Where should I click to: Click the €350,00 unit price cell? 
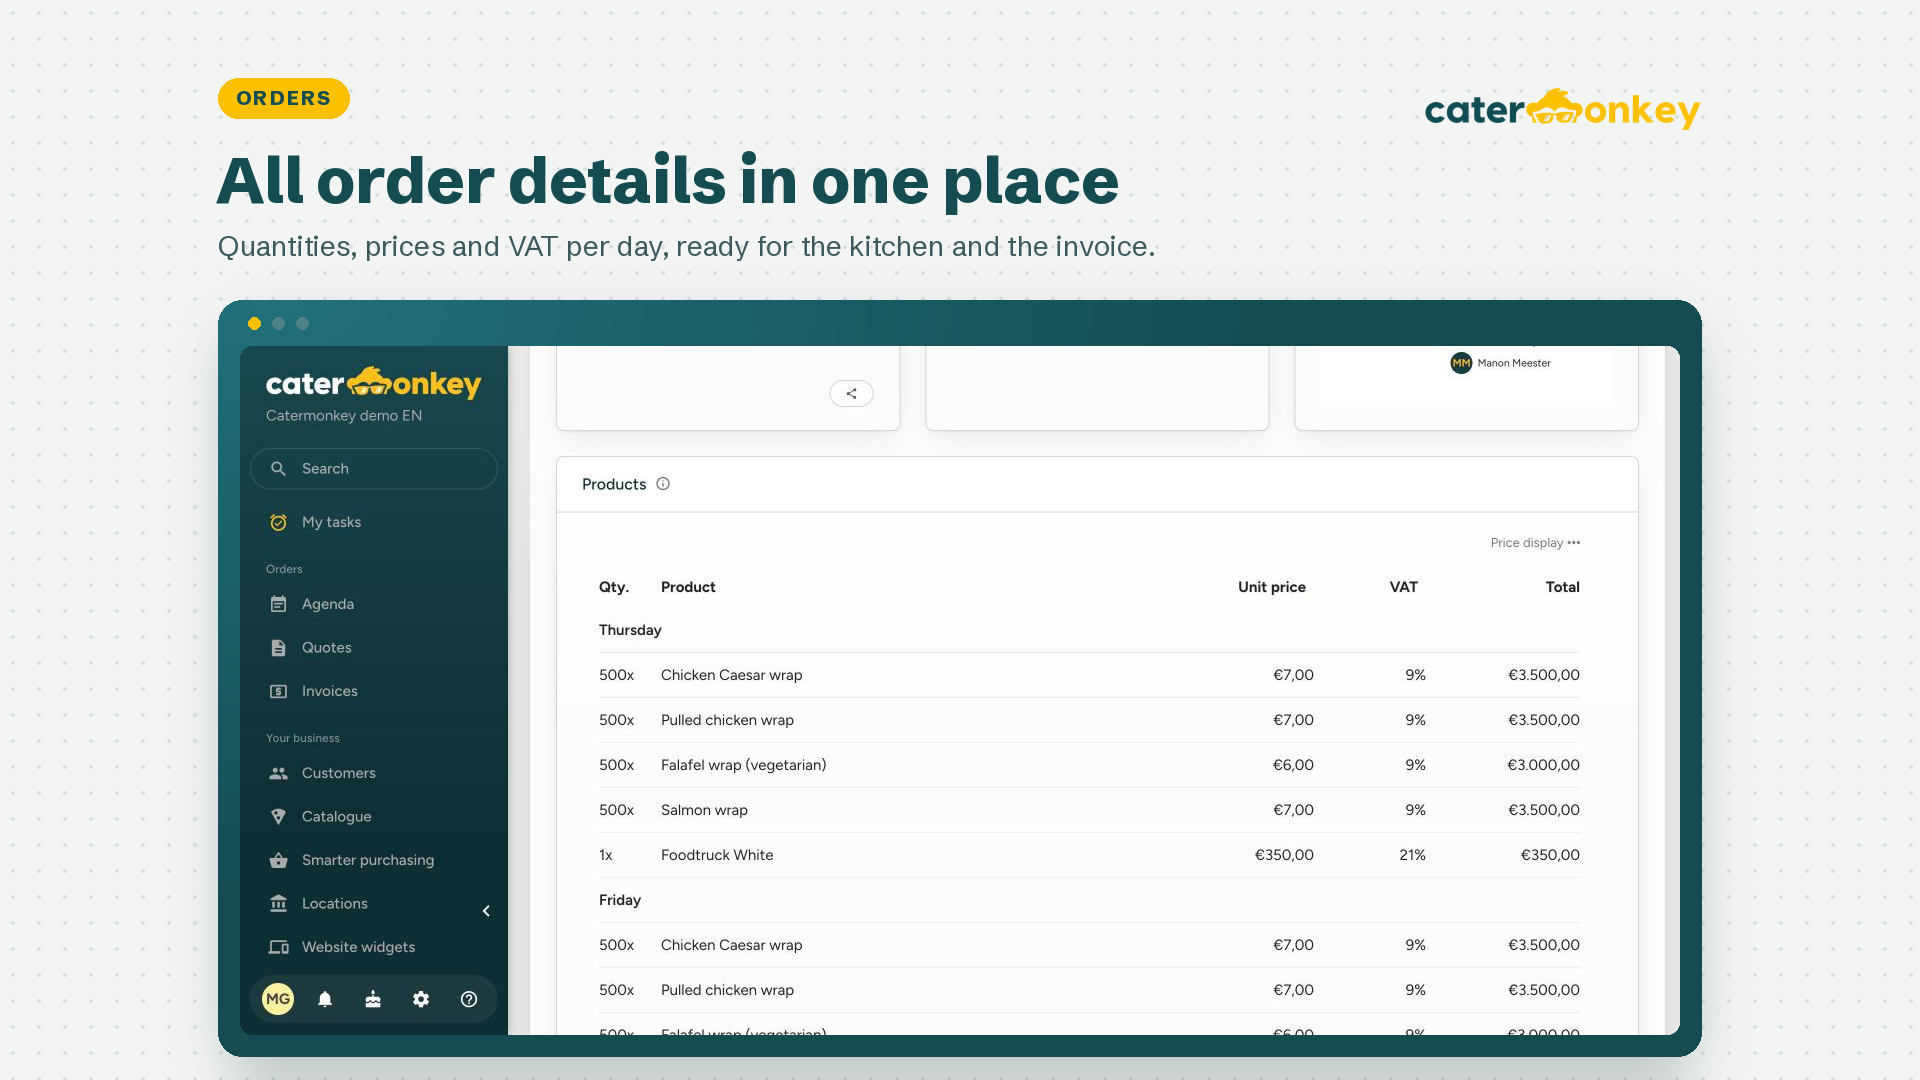pyautogui.click(x=1284, y=855)
